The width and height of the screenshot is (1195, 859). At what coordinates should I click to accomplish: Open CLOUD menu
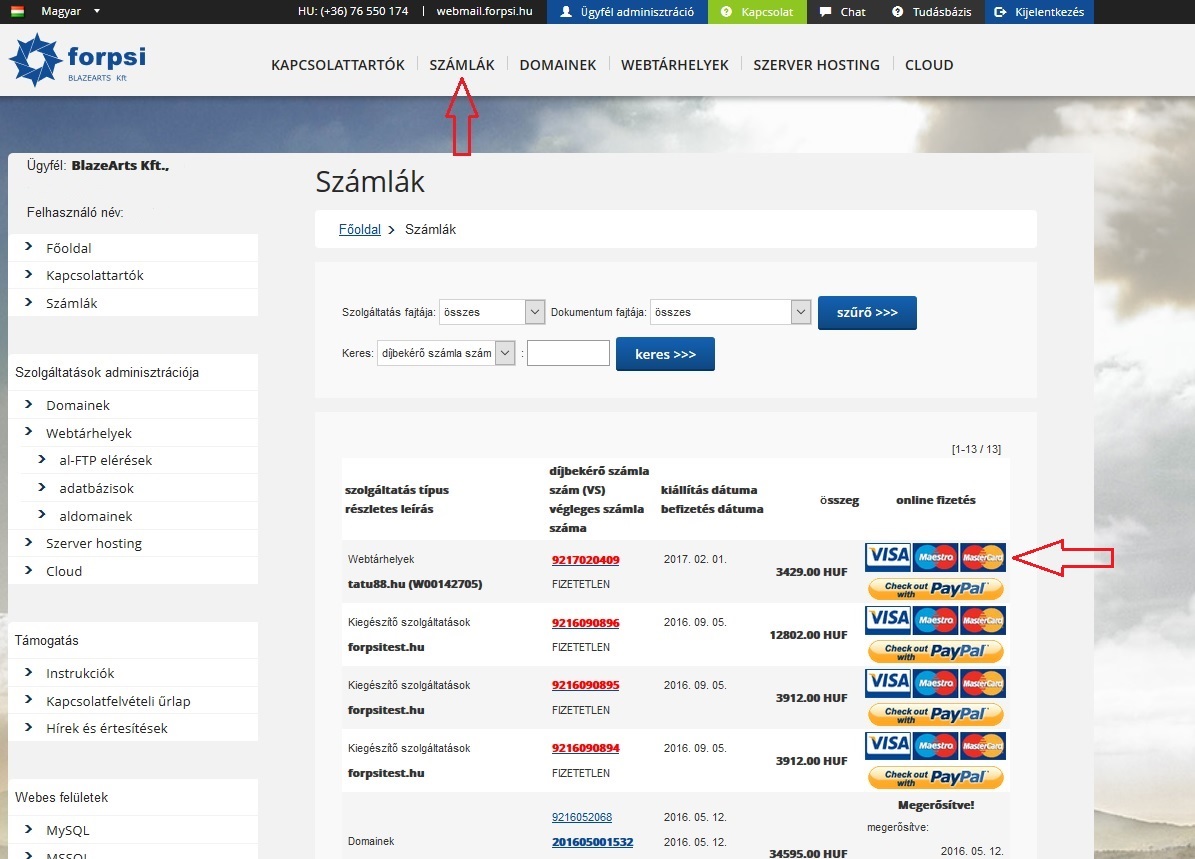pos(929,65)
